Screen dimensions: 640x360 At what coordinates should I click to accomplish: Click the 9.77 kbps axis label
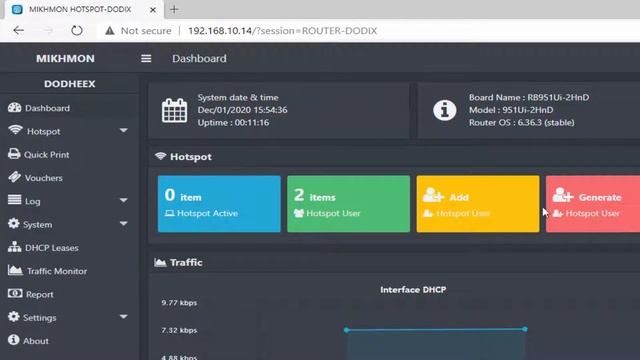(179, 303)
